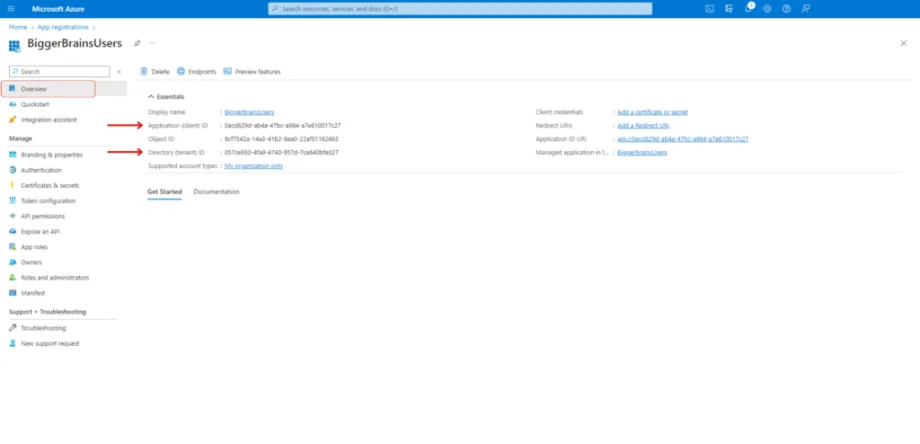Open the Help question mark icon
Image resolution: width=920 pixels, height=444 pixels.
point(786,9)
